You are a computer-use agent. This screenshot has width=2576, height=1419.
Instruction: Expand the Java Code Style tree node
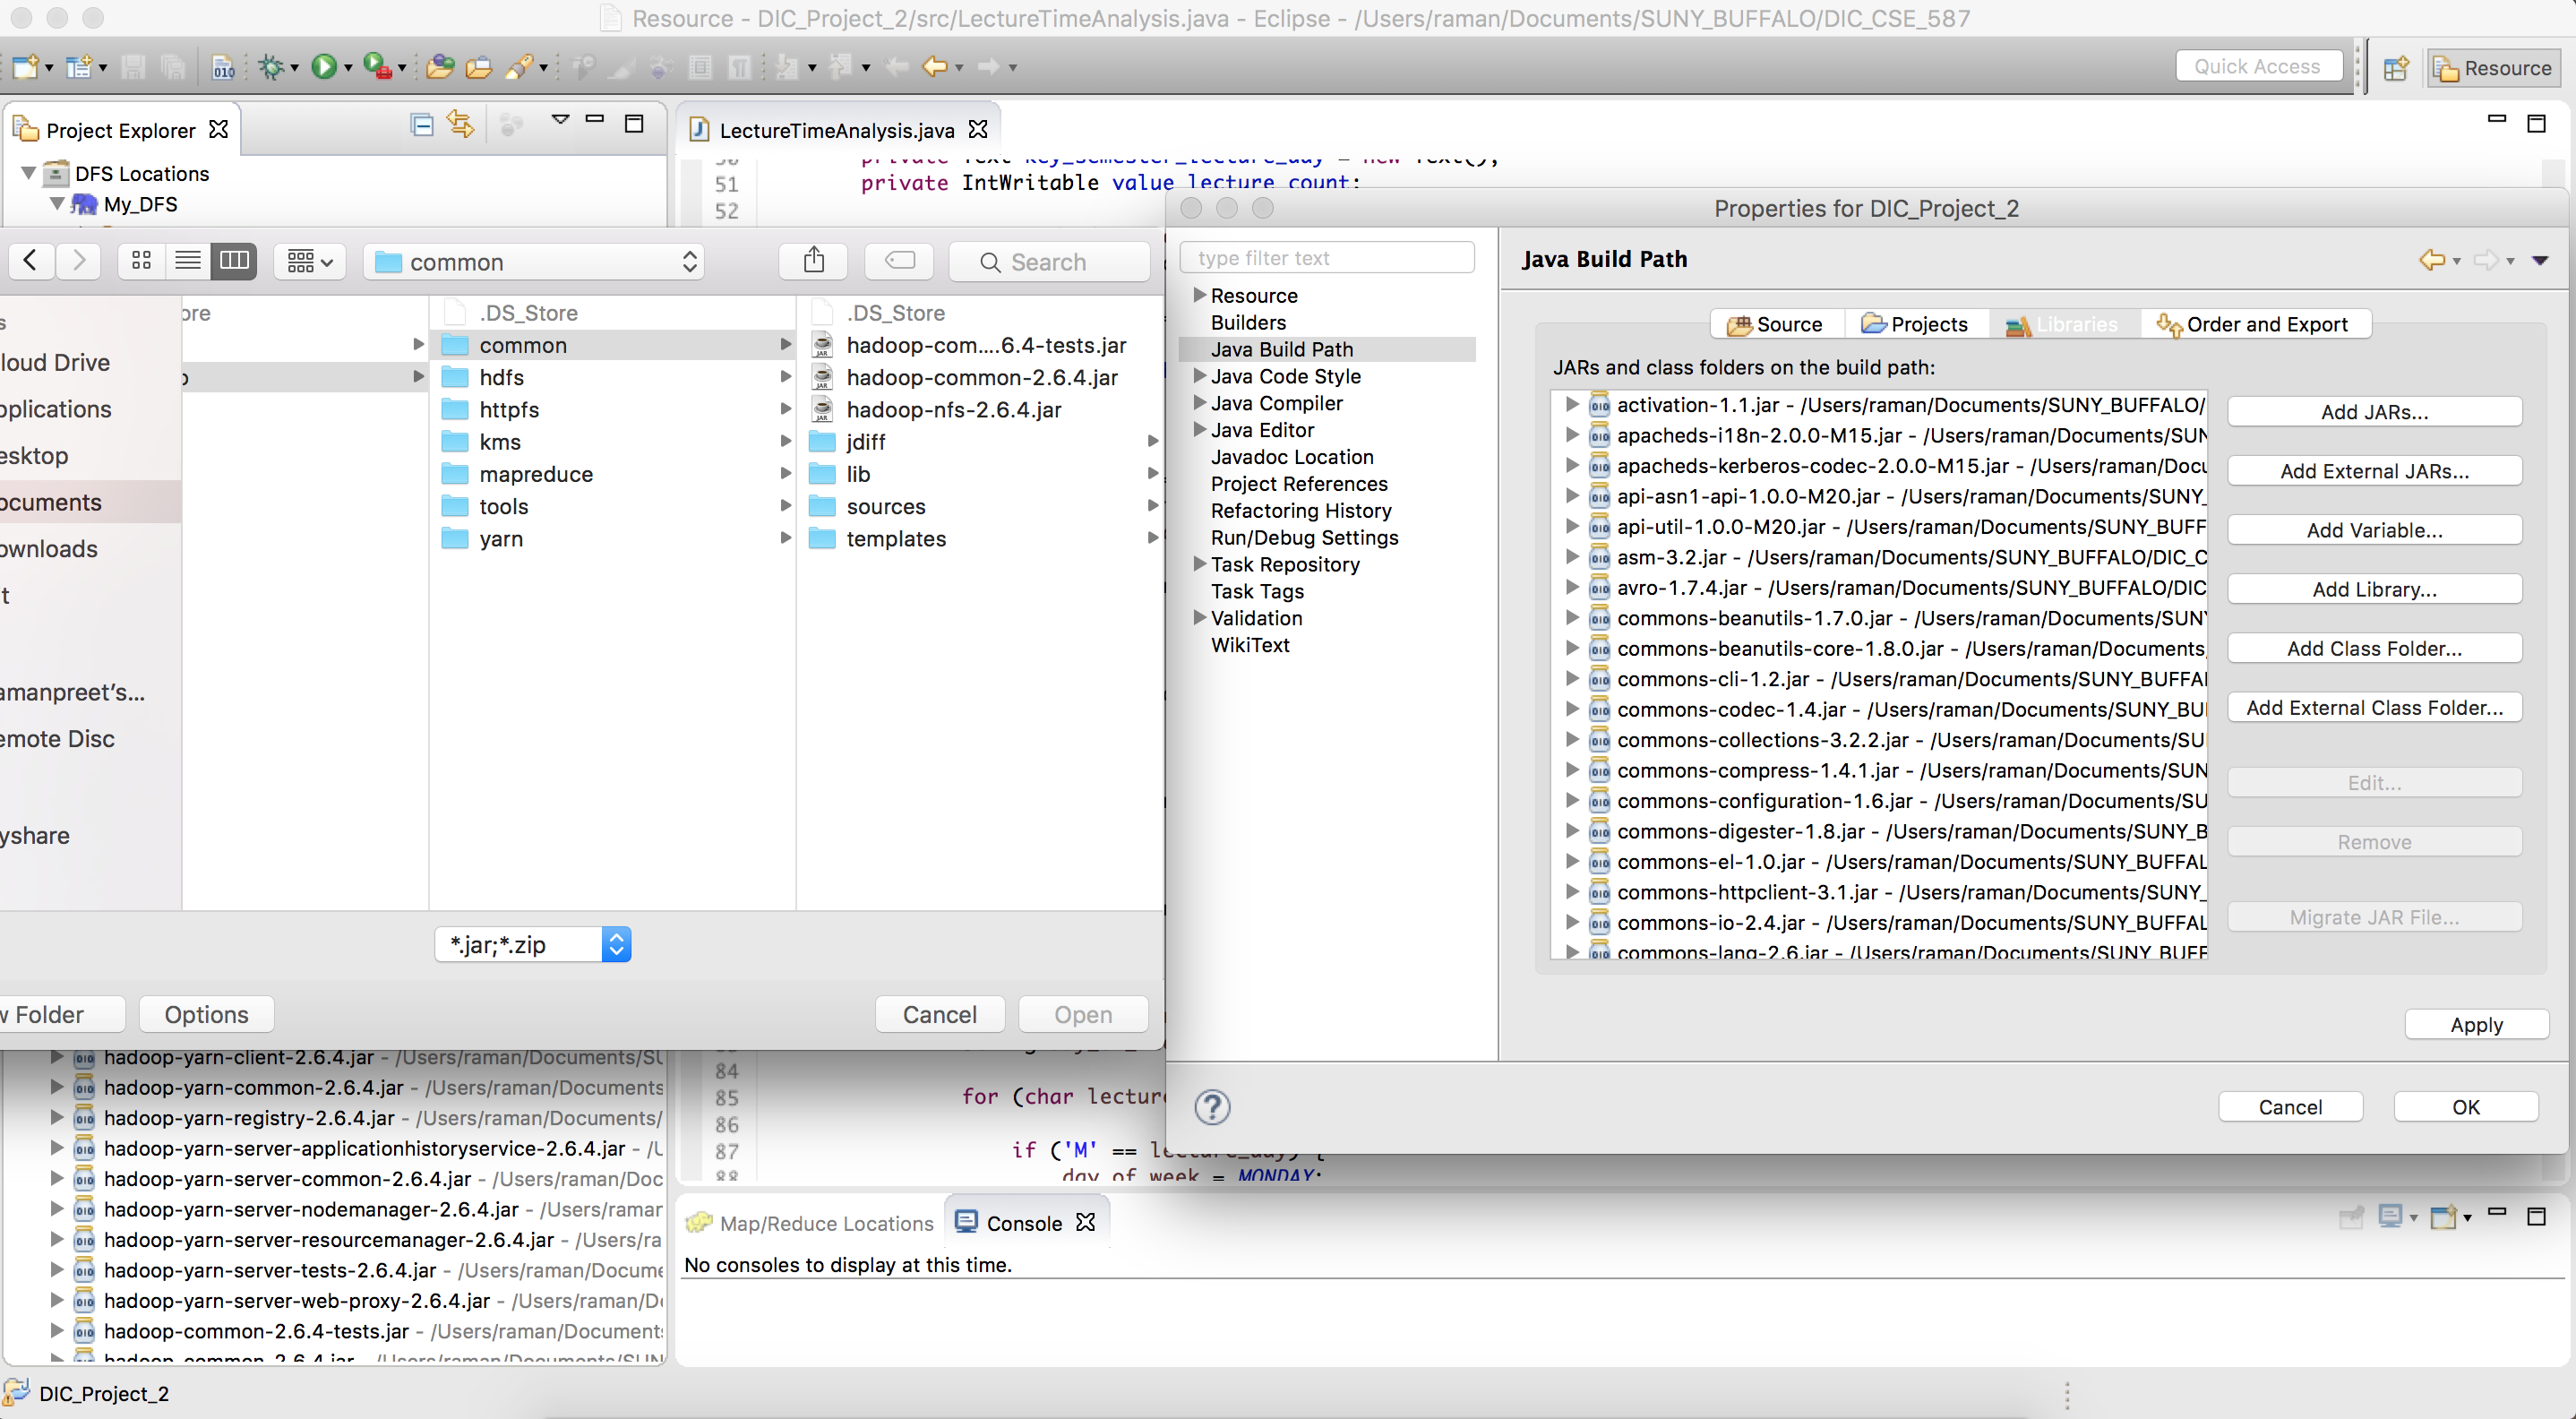tap(1199, 376)
